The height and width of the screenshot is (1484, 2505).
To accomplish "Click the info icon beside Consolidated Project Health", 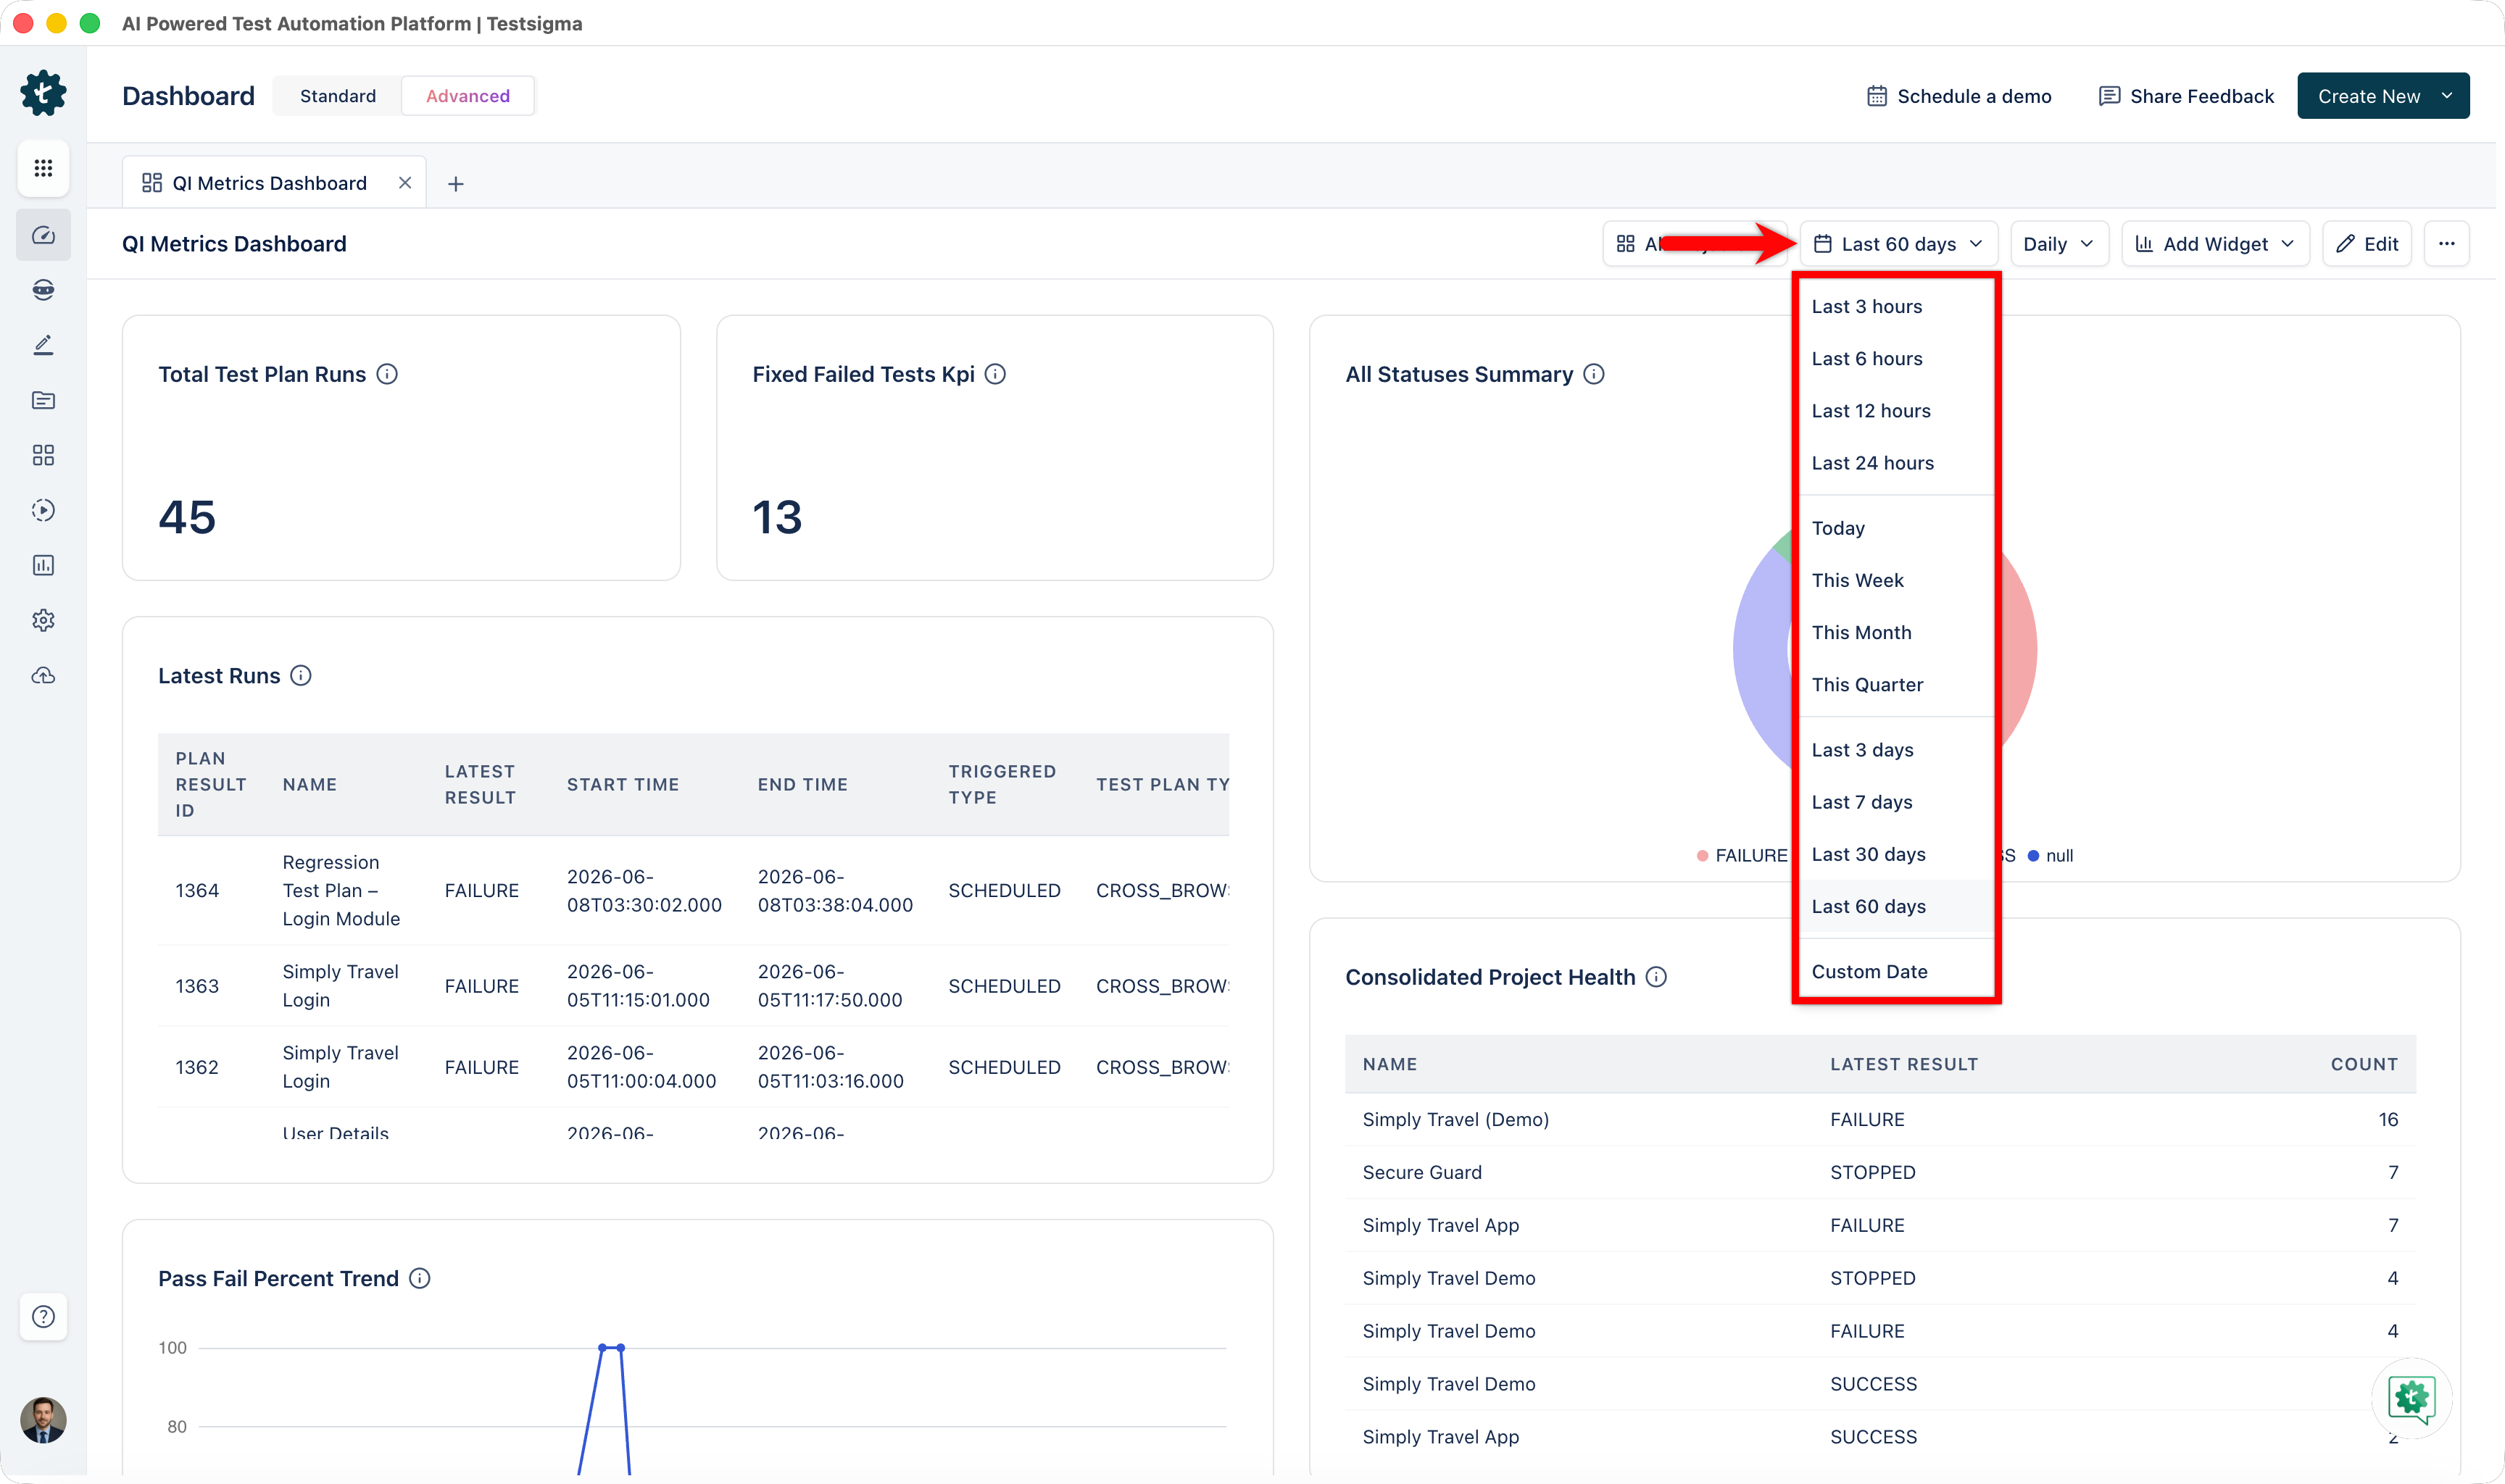I will tap(1656, 977).
